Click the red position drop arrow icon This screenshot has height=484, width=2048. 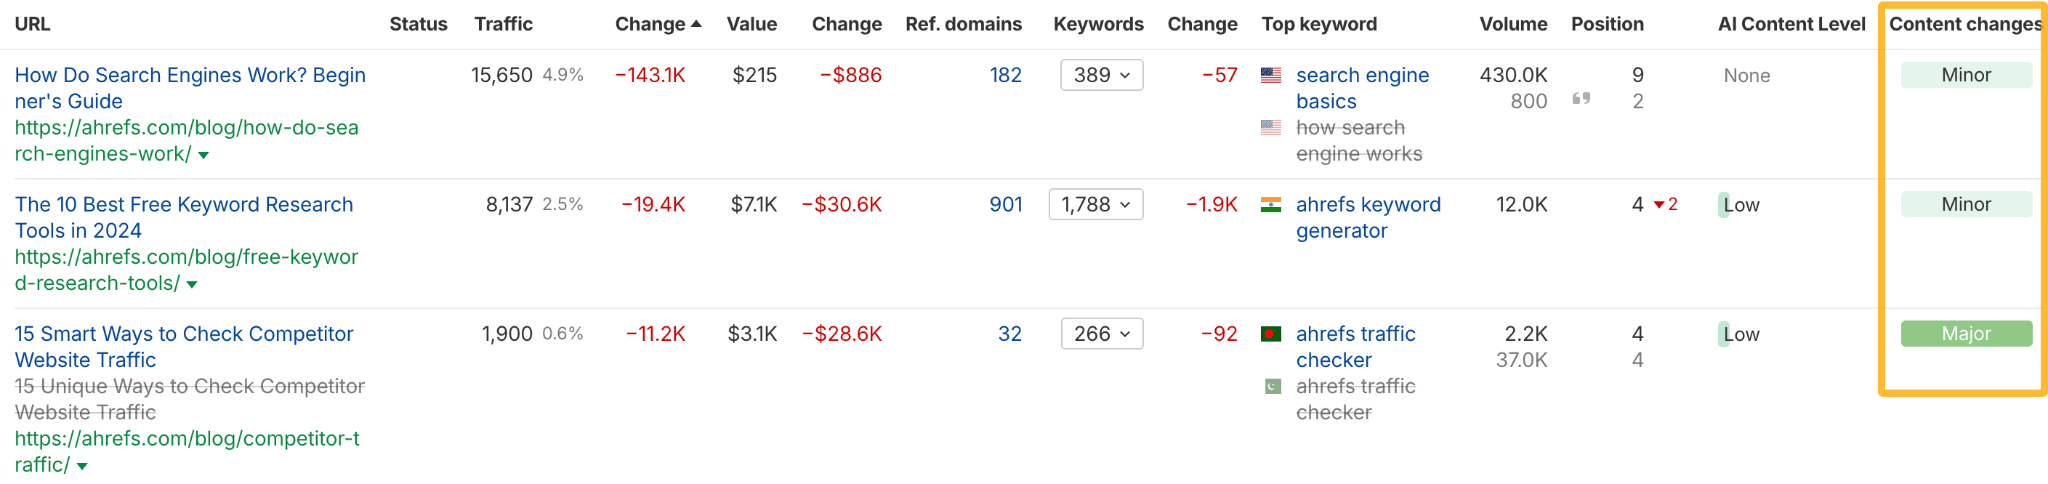click(1659, 205)
